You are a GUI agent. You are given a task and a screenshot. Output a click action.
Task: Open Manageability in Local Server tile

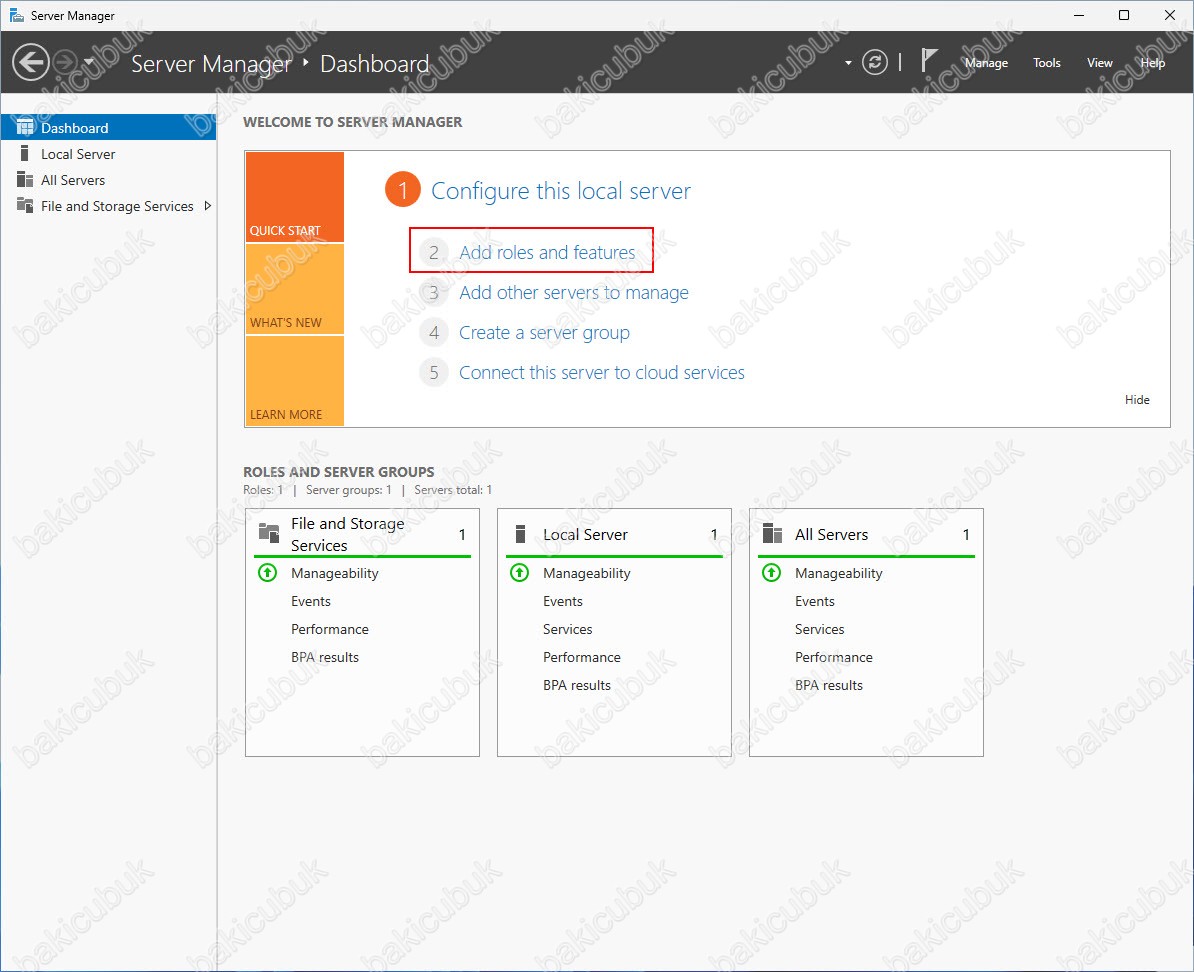pyautogui.click(x=586, y=574)
